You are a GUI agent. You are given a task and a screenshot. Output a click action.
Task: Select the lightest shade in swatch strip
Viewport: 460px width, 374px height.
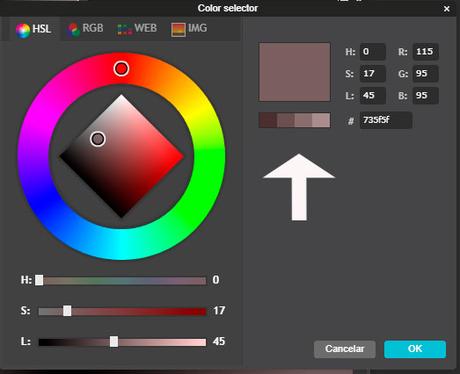[x=321, y=120]
